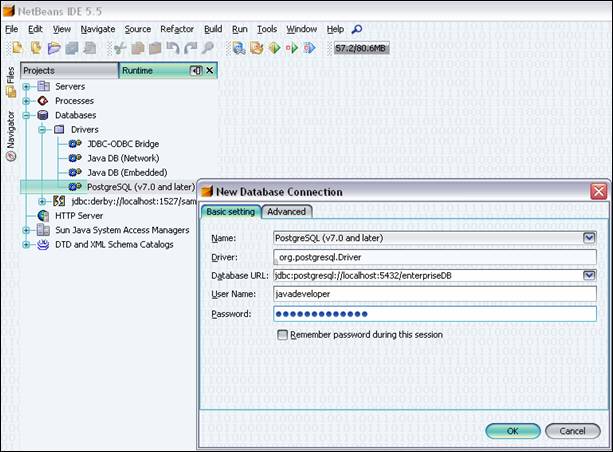Click the Java DB (Network) driver icon
613x452 pixels.
pyautogui.click(x=75, y=158)
